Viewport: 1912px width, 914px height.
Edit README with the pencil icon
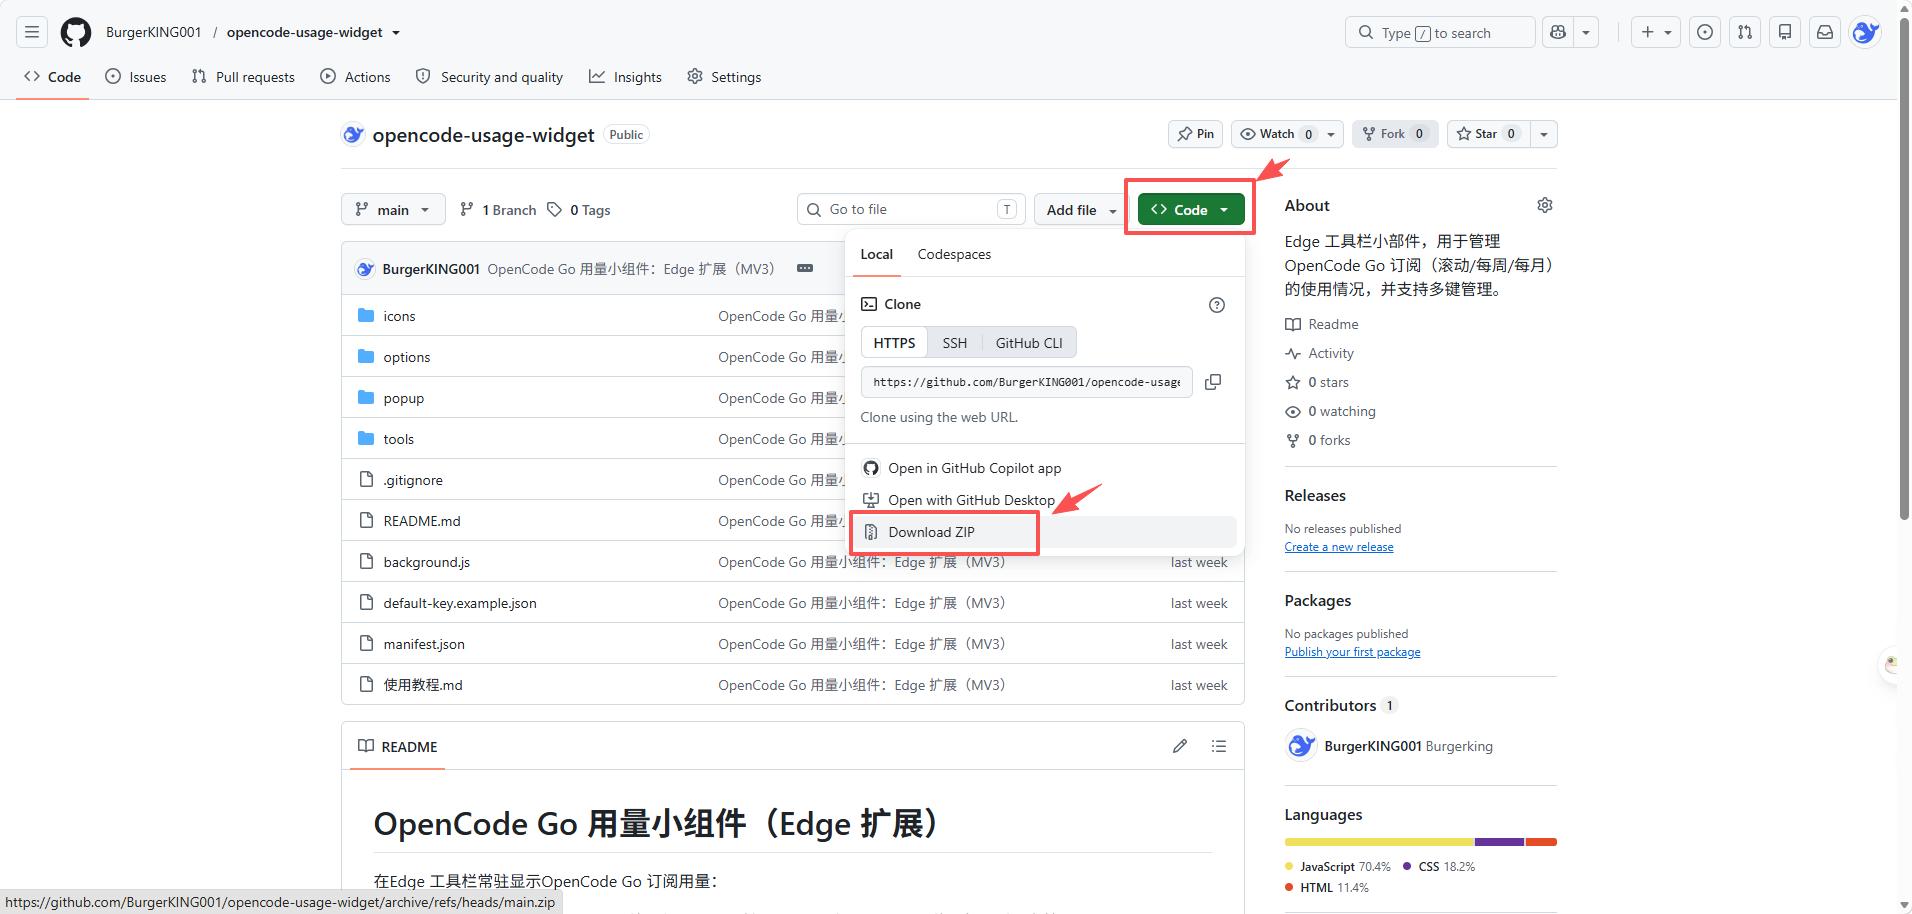[x=1180, y=746]
